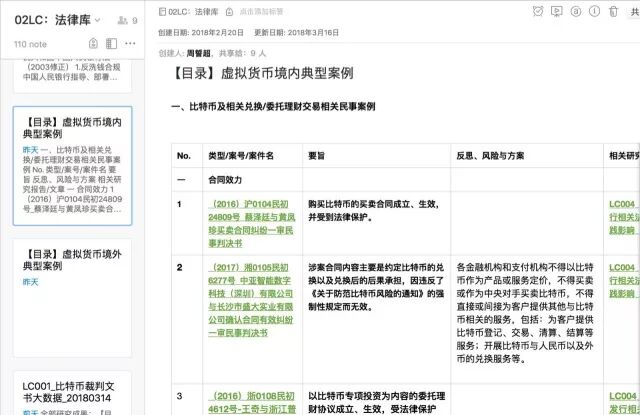Click the 共享给: 9 人 shared-with text

242,53
